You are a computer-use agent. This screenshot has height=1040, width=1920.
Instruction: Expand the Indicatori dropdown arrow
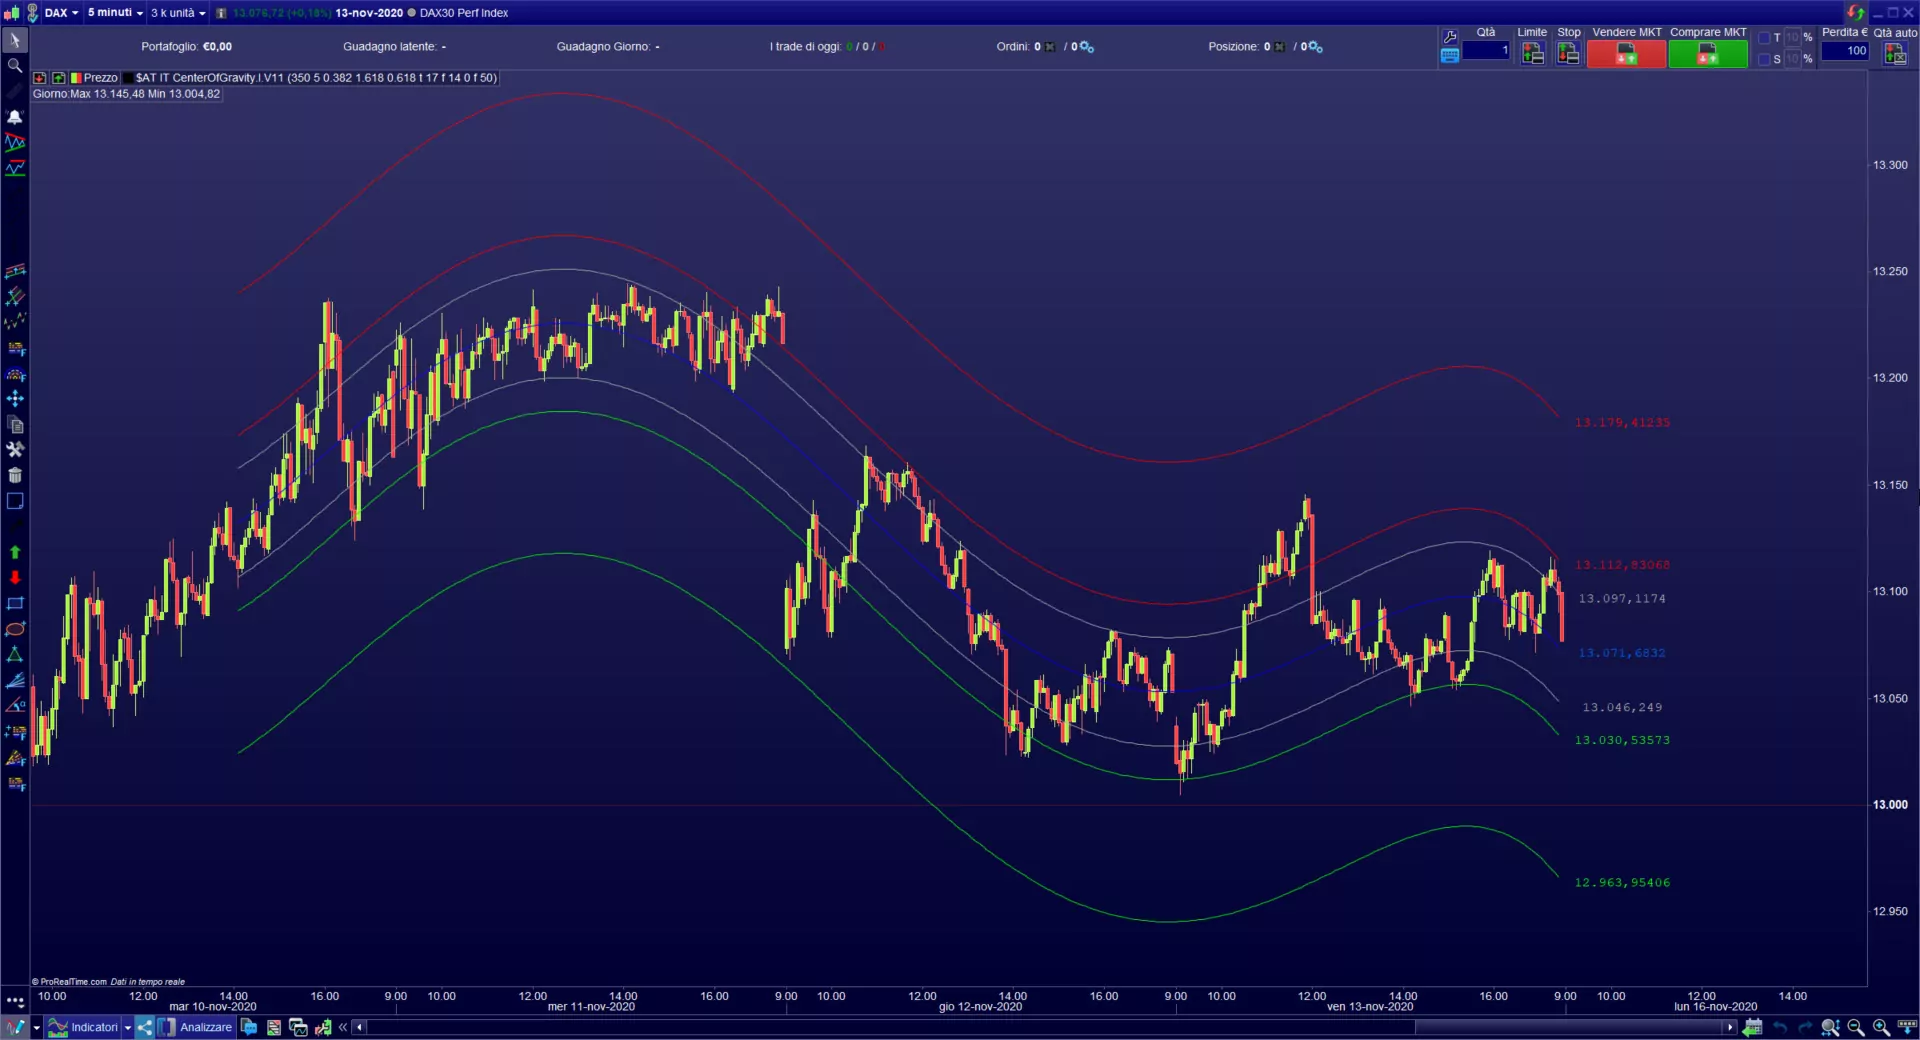tap(128, 1027)
